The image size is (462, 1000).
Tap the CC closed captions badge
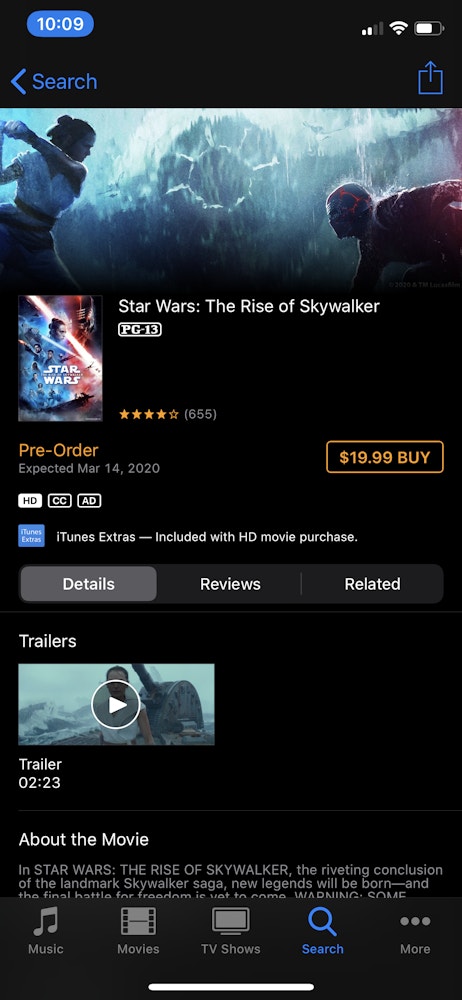[60, 501]
